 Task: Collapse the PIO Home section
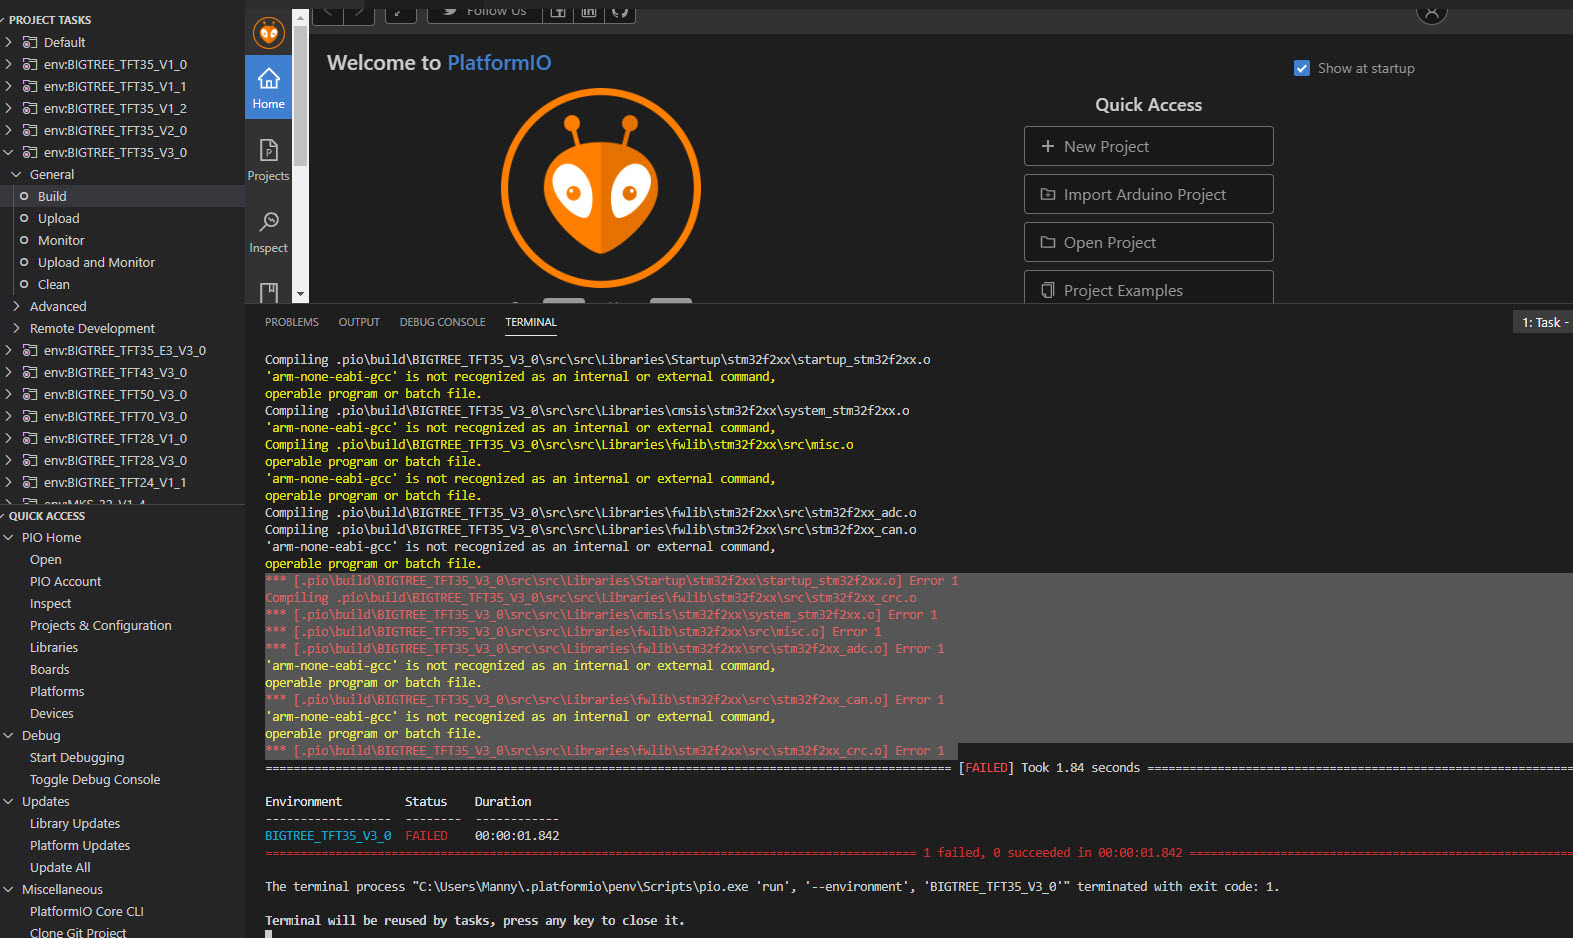click(x=9, y=537)
